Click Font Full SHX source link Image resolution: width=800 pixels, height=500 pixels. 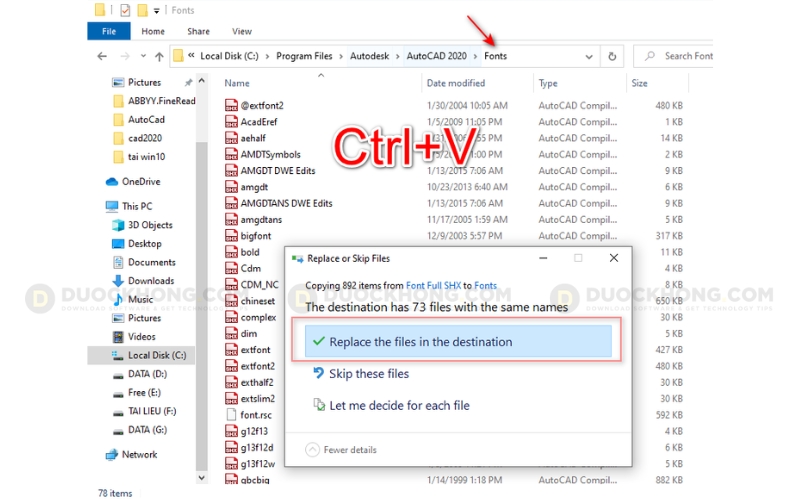pyautogui.click(x=433, y=286)
